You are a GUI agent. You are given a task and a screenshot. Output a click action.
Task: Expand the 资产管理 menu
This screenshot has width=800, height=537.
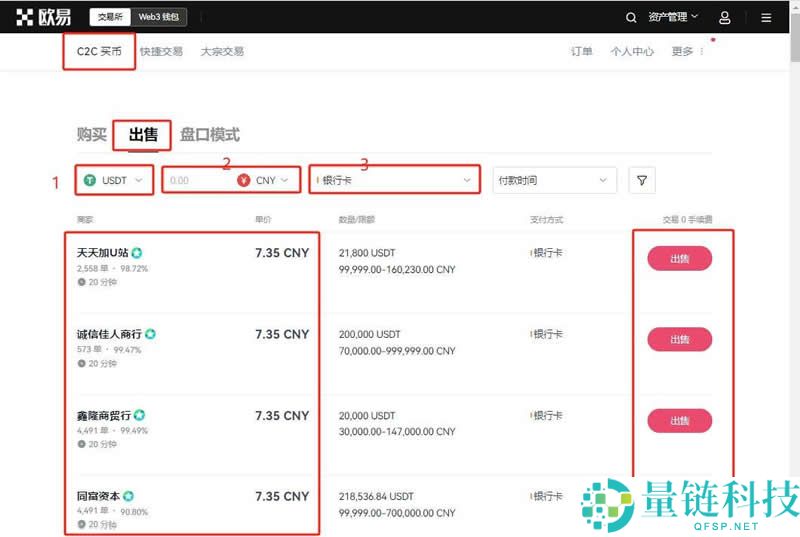pos(672,17)
